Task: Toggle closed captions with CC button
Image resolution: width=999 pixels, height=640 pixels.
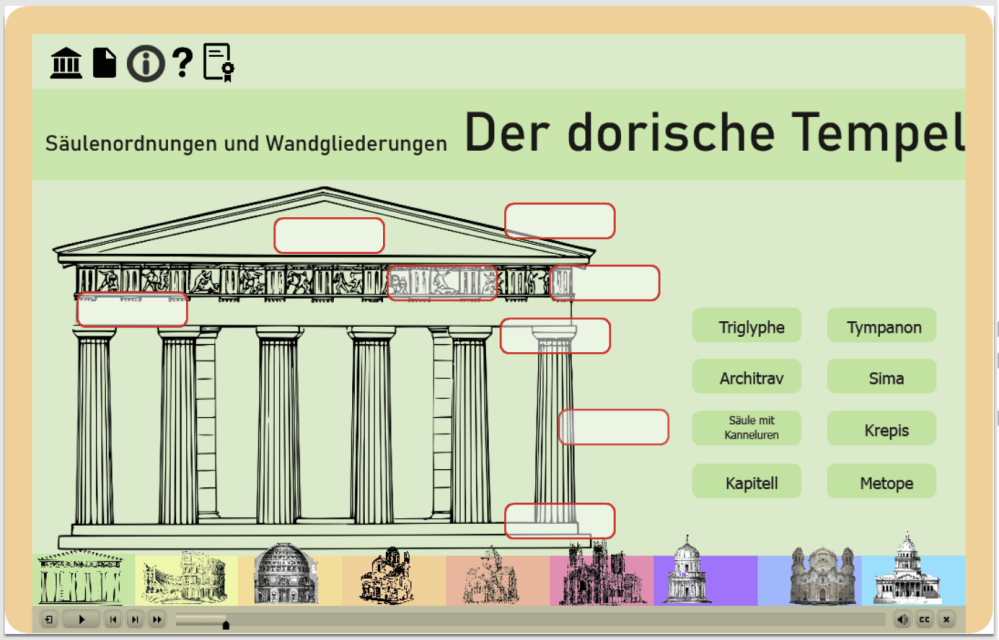Action: tap(924, 620)
